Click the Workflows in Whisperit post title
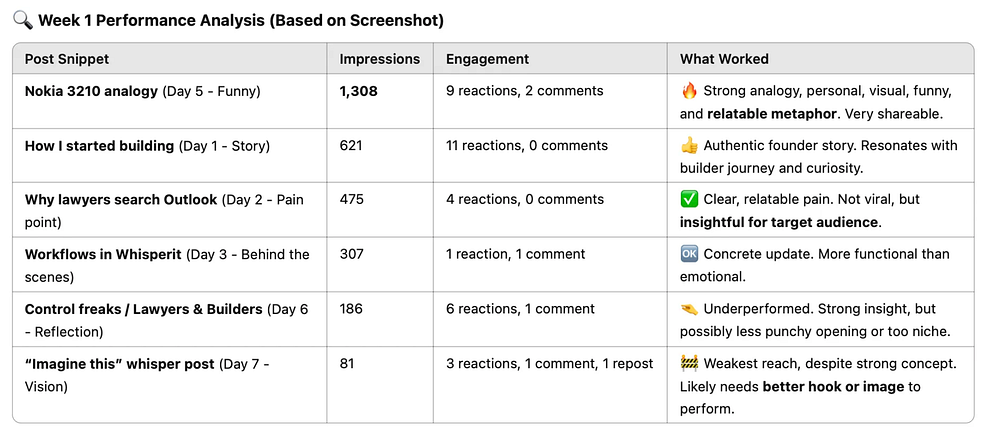The image size is (1000, 433). 103,254
